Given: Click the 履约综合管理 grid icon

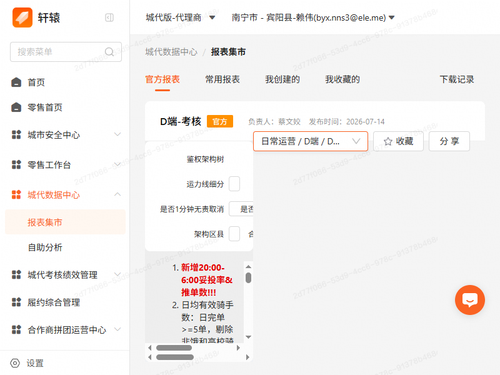Looking at the screenshot, I should [16, 302].
